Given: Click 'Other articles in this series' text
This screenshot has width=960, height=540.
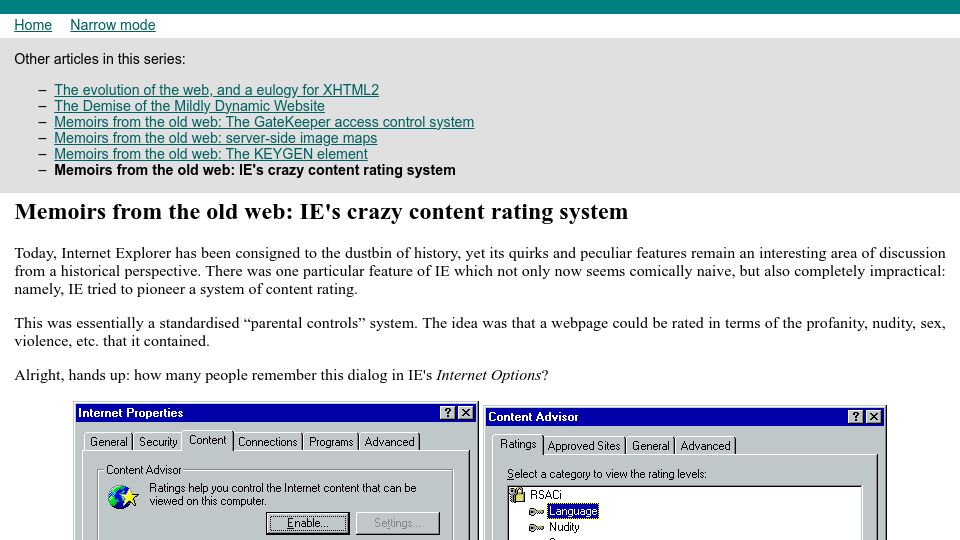Looking at the screenshot, I should pos(100,59).
